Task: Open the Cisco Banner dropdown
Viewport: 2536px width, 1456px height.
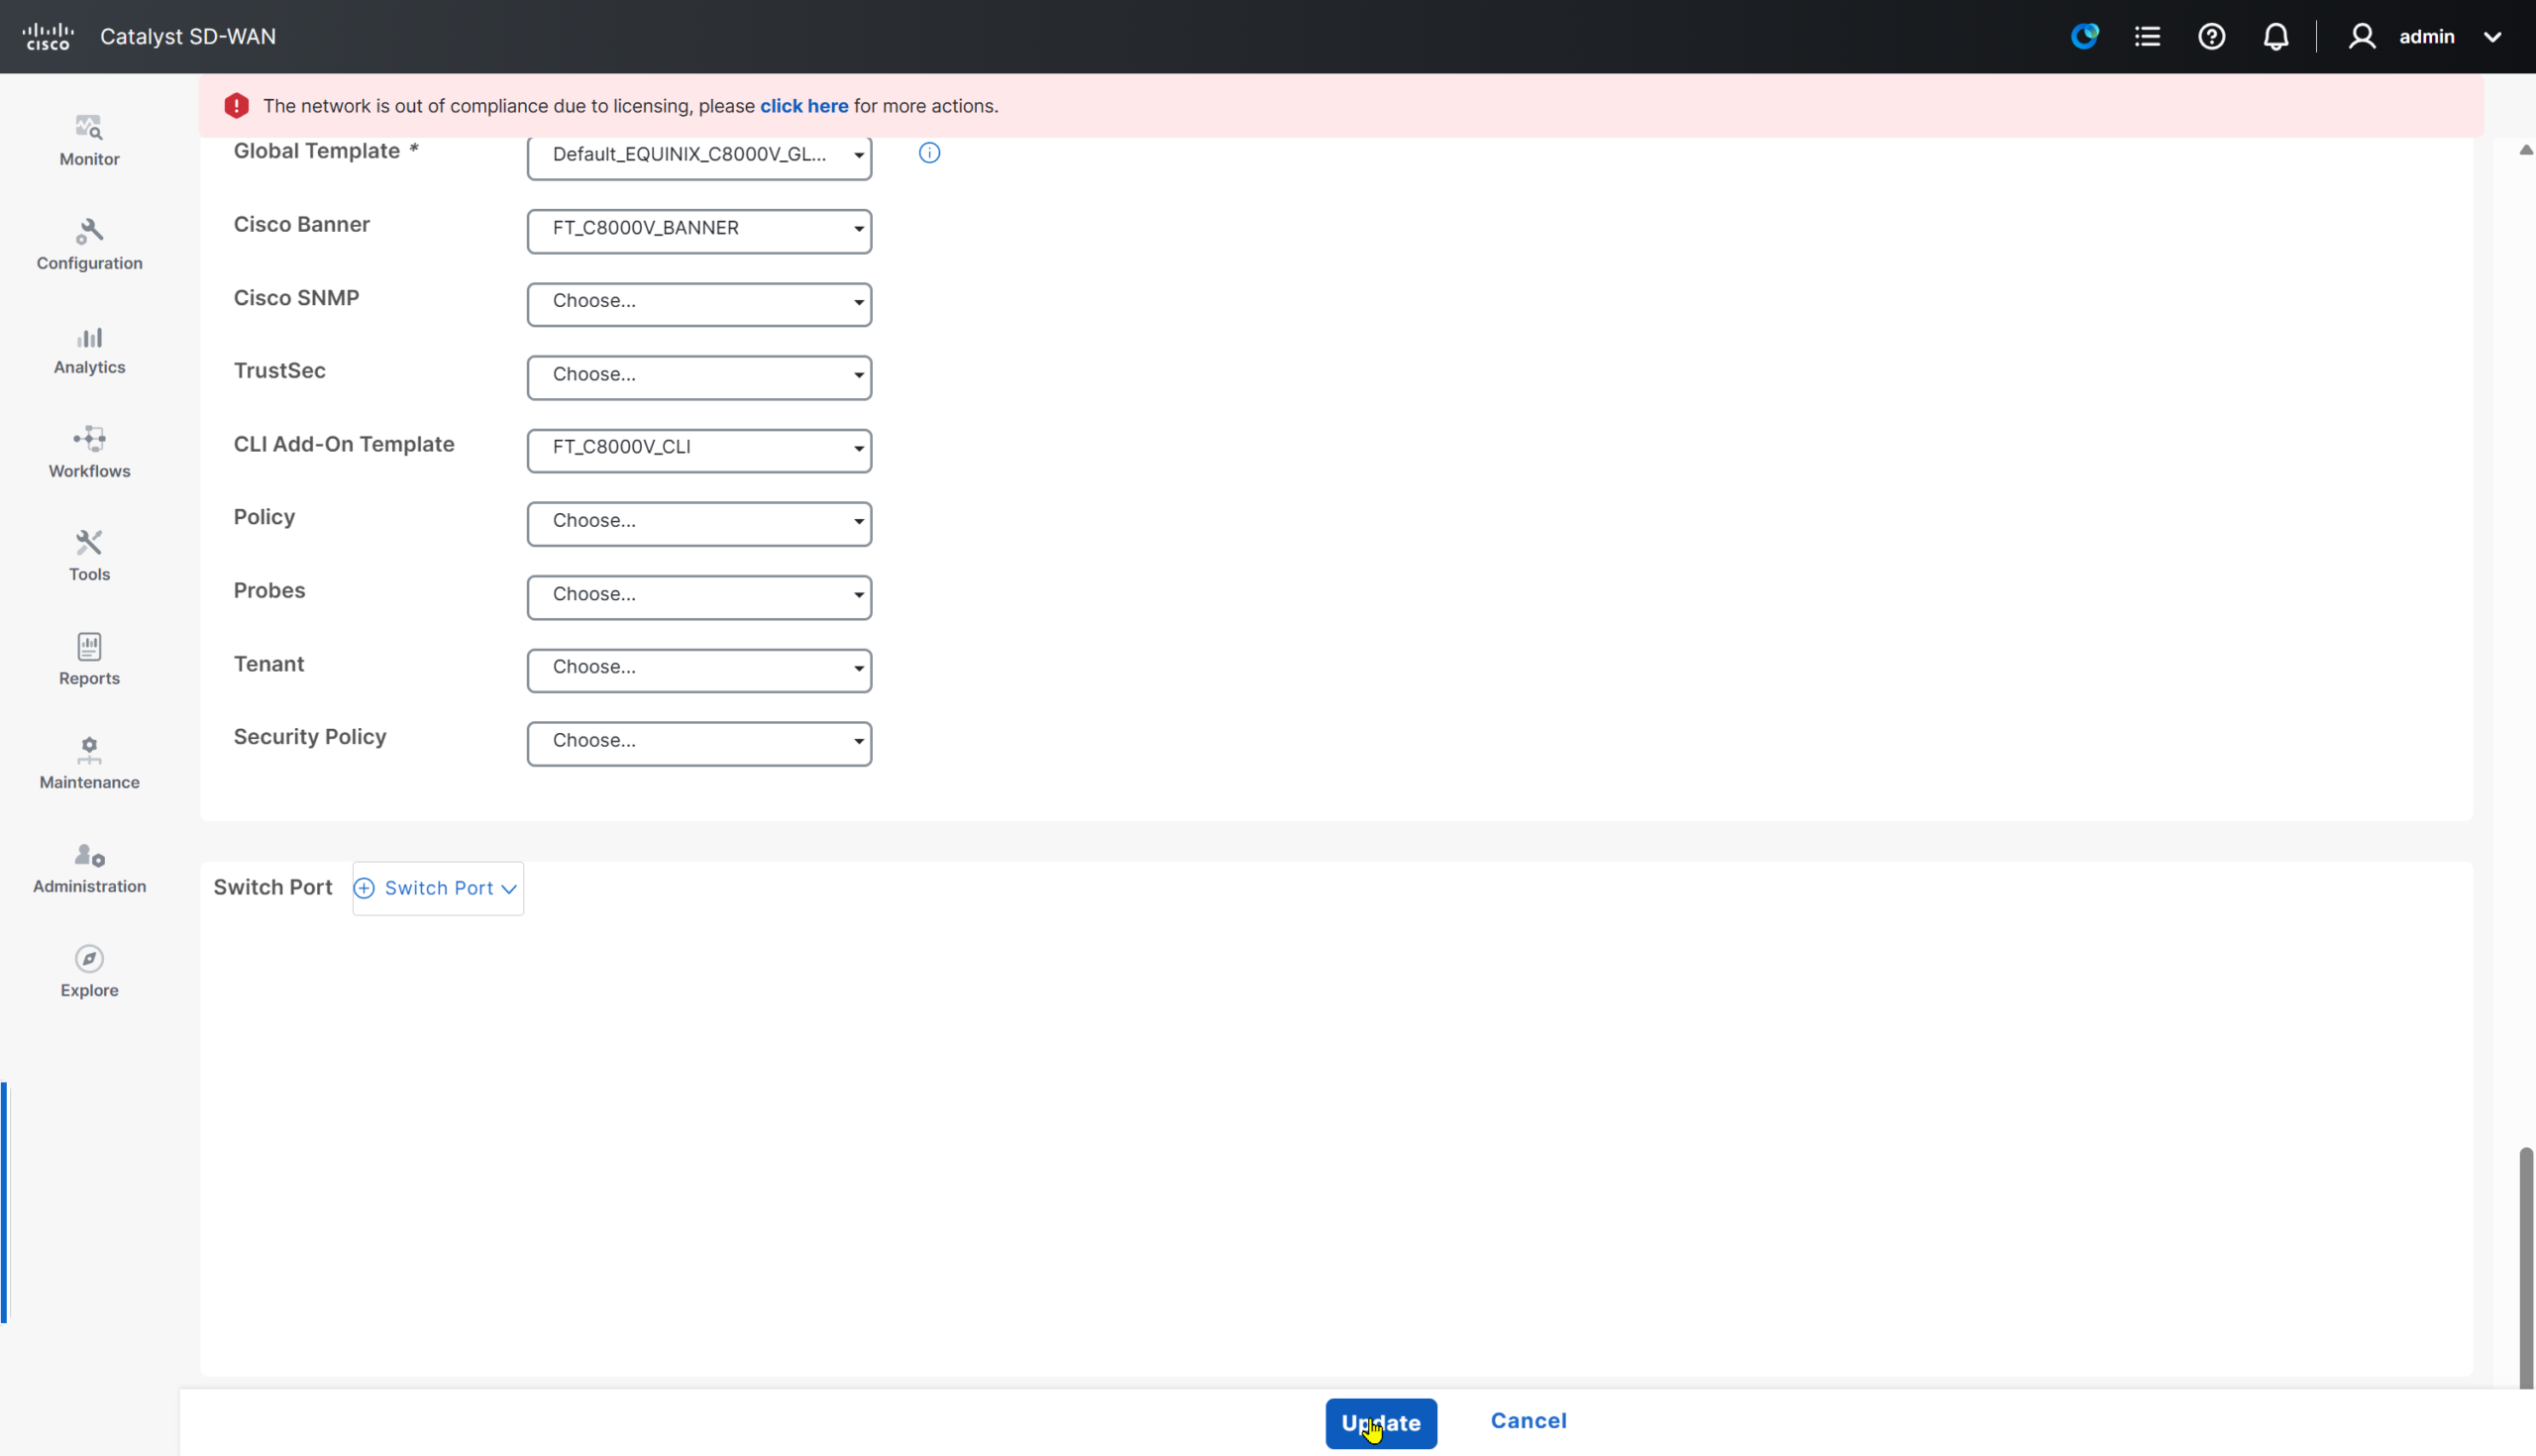Action: pyautogui.click(x=699, y=231)
